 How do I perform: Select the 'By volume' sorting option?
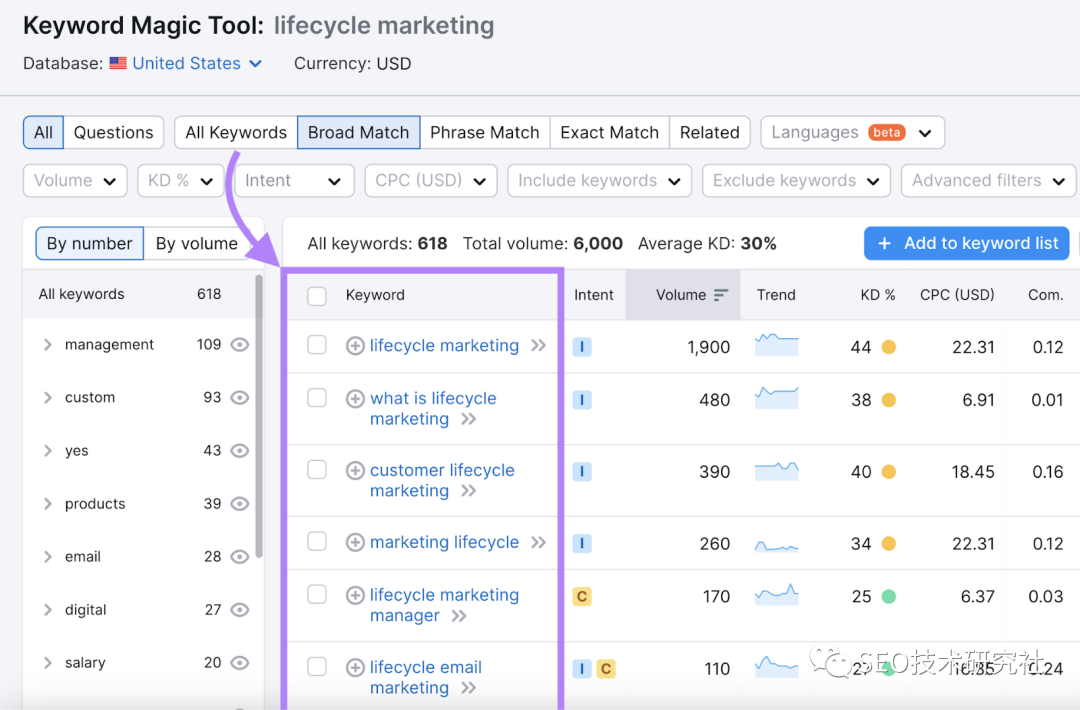[x=196, y=243]
